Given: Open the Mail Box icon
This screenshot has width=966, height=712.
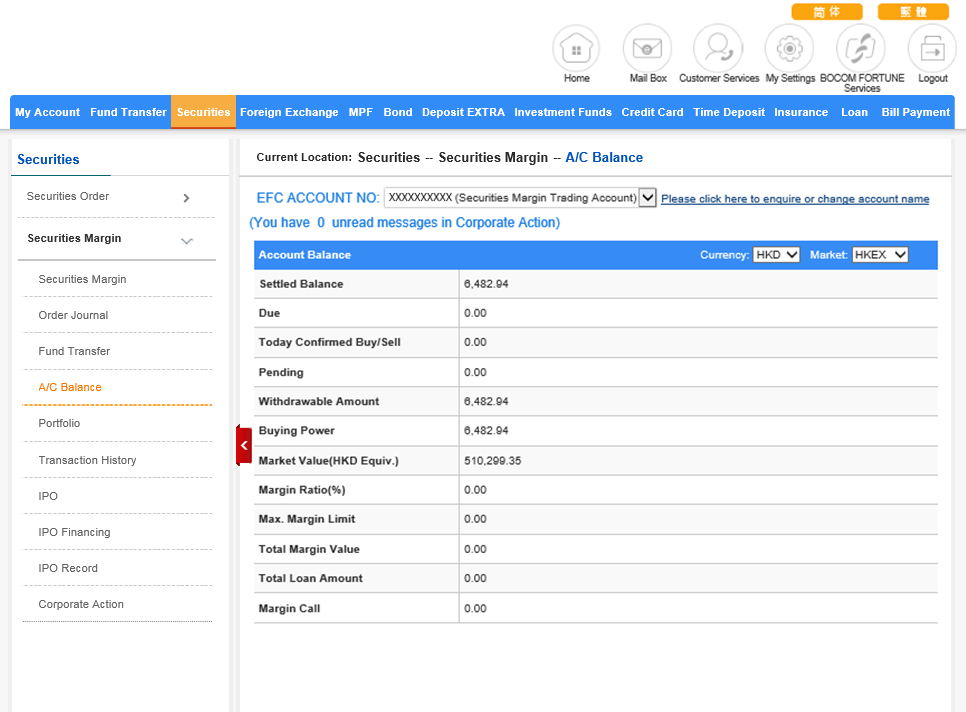Looking at the screenshot, I should click(647, 48).
